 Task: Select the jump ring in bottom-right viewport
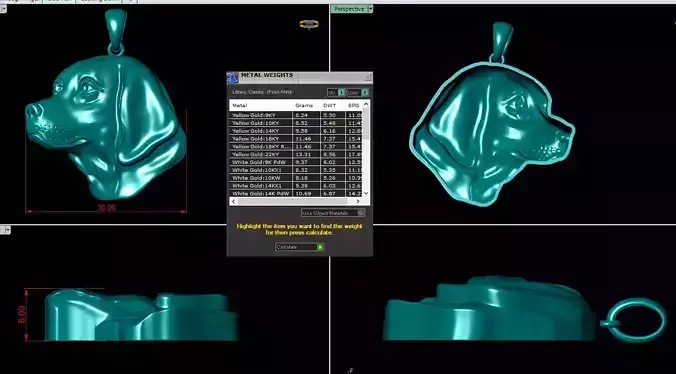tap(636, 320)
